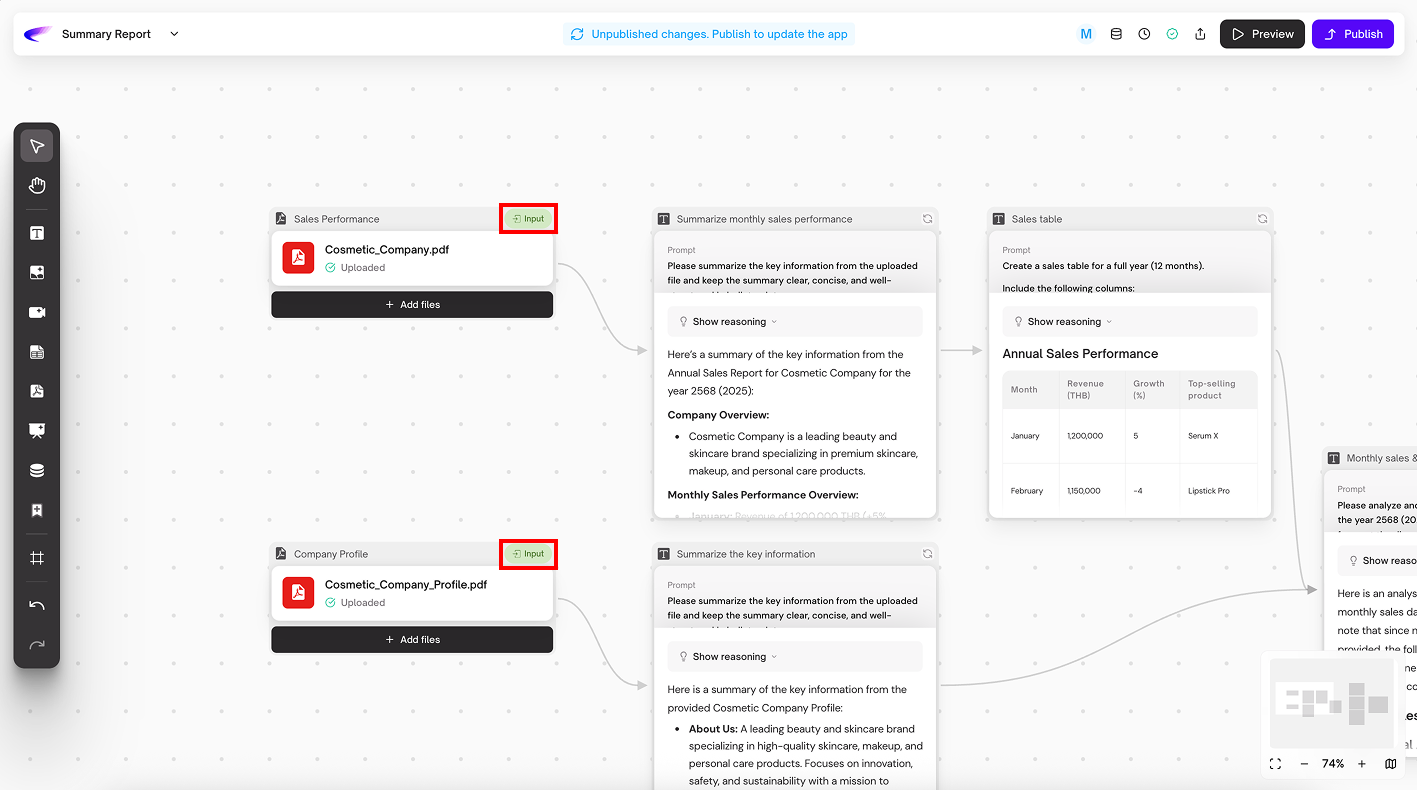Add files to the Sales Performance node
This screenshot has width=1417, height=790.
tap(412, 305)
